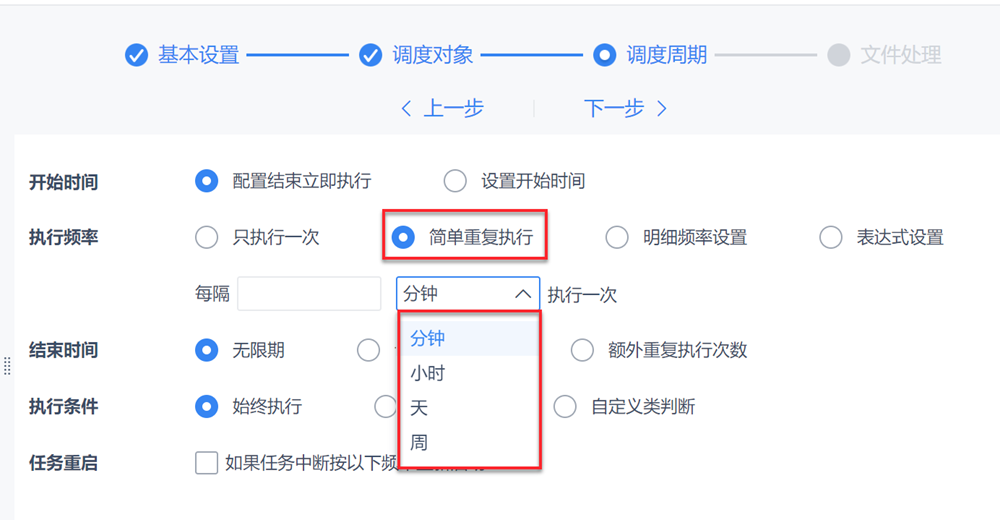
Task: Click the 文件处理 pending step icon
Action: [x=838, y=55]
